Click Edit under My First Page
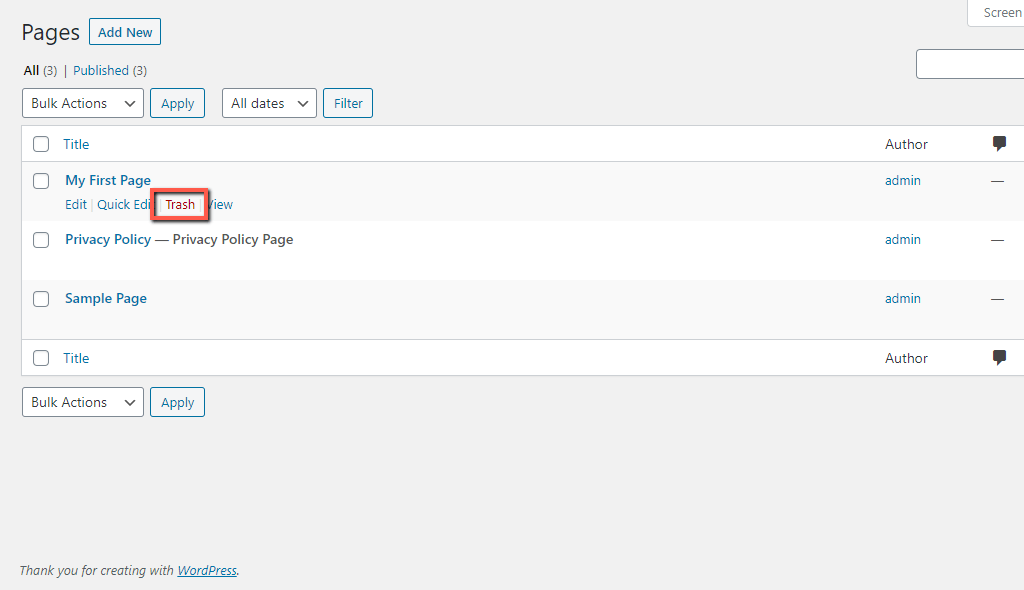The image size is (1024, 590). coord(76,205)
